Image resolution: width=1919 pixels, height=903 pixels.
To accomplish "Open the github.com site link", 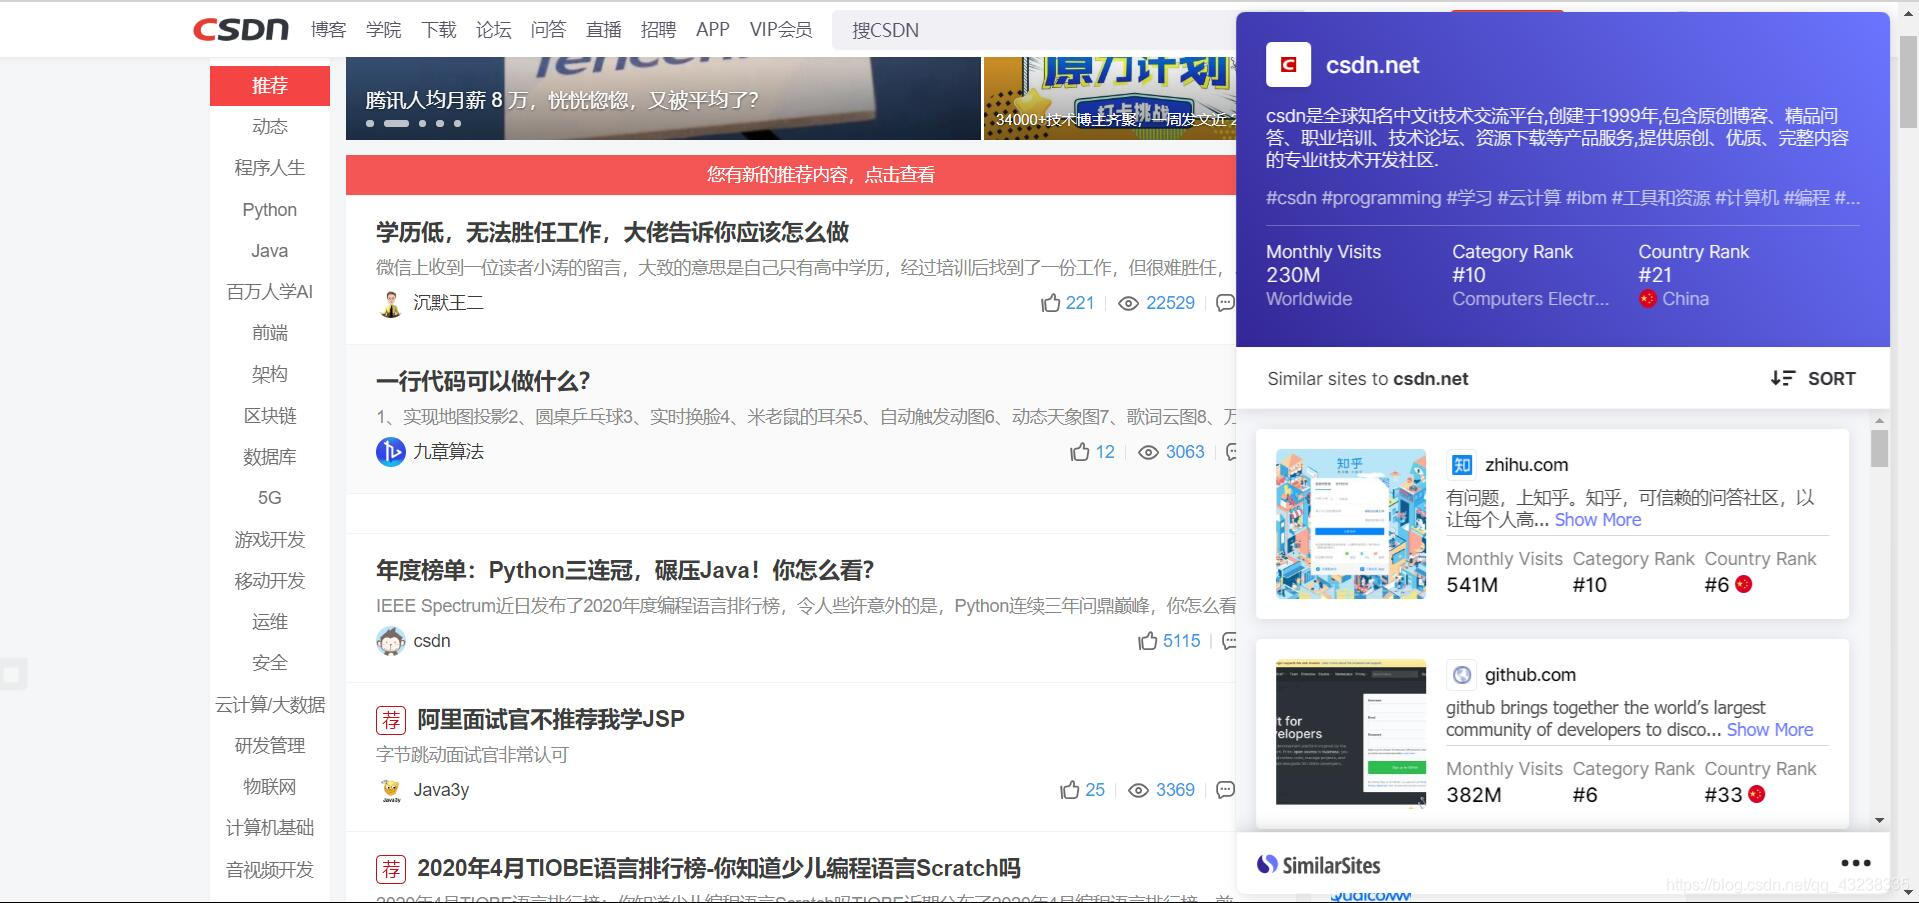I will (1530, 675).
